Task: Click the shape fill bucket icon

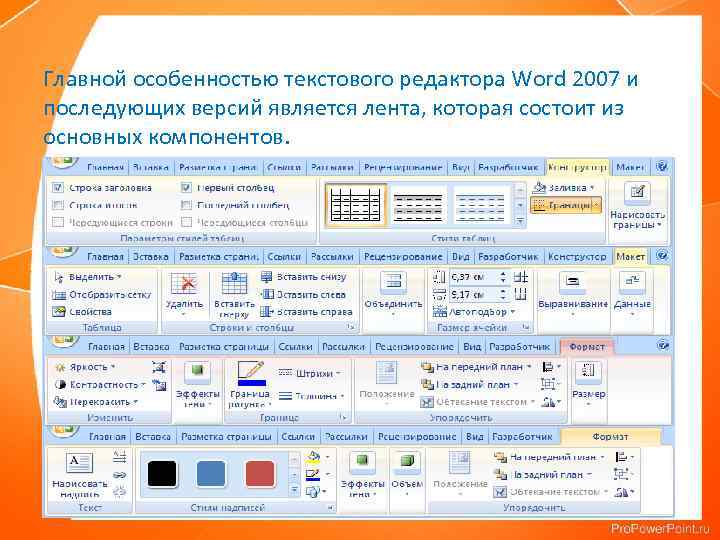Action: (x=313, y=457)
